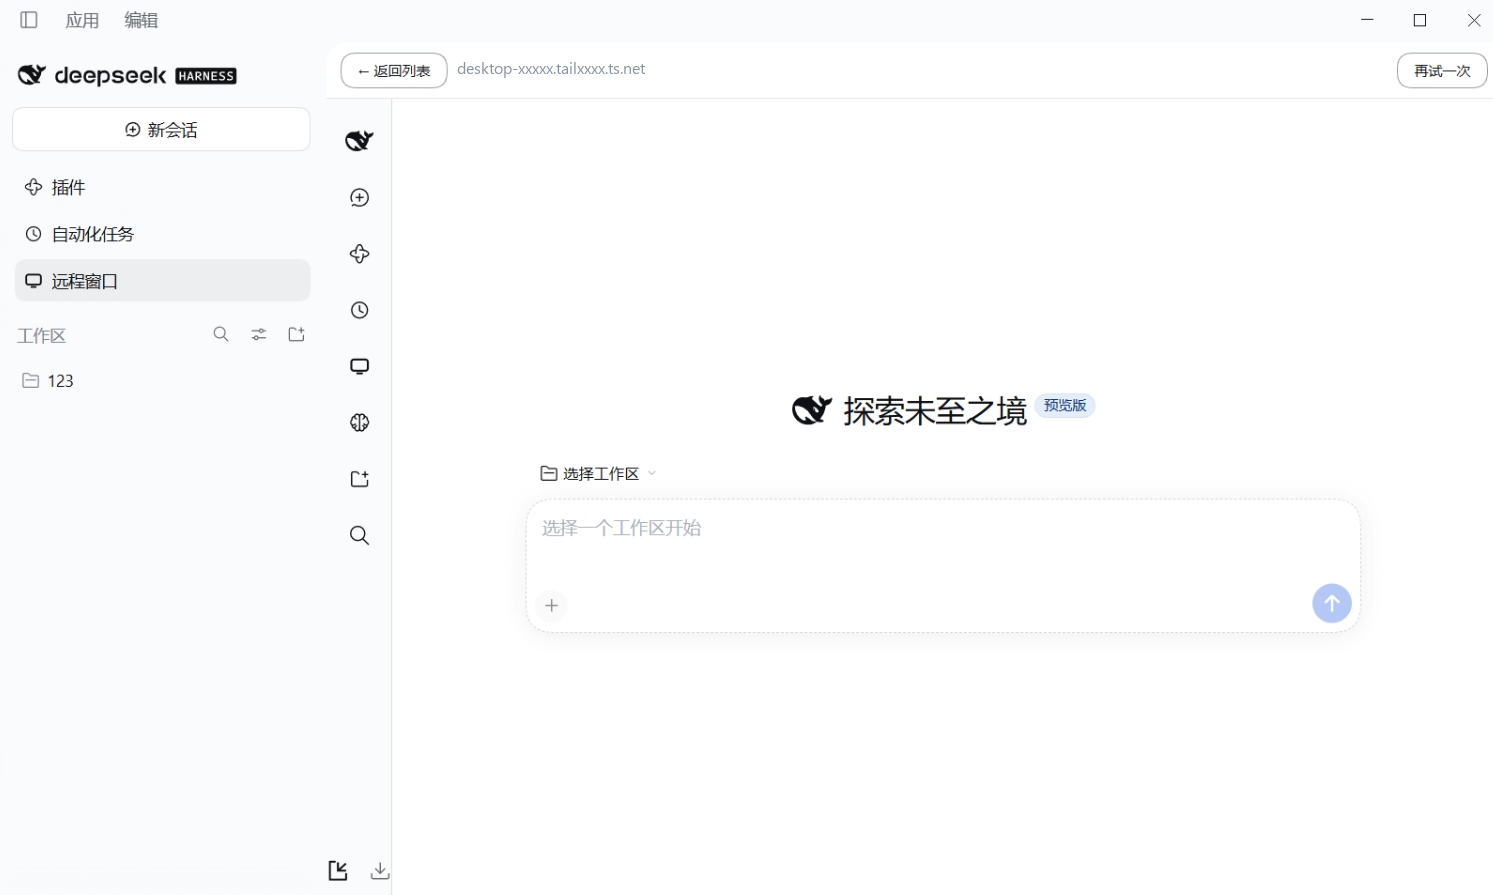Open 自动化任务 in the sidebar
The height and width of the screenshot is (895, 1493).
tap(162, 234)
